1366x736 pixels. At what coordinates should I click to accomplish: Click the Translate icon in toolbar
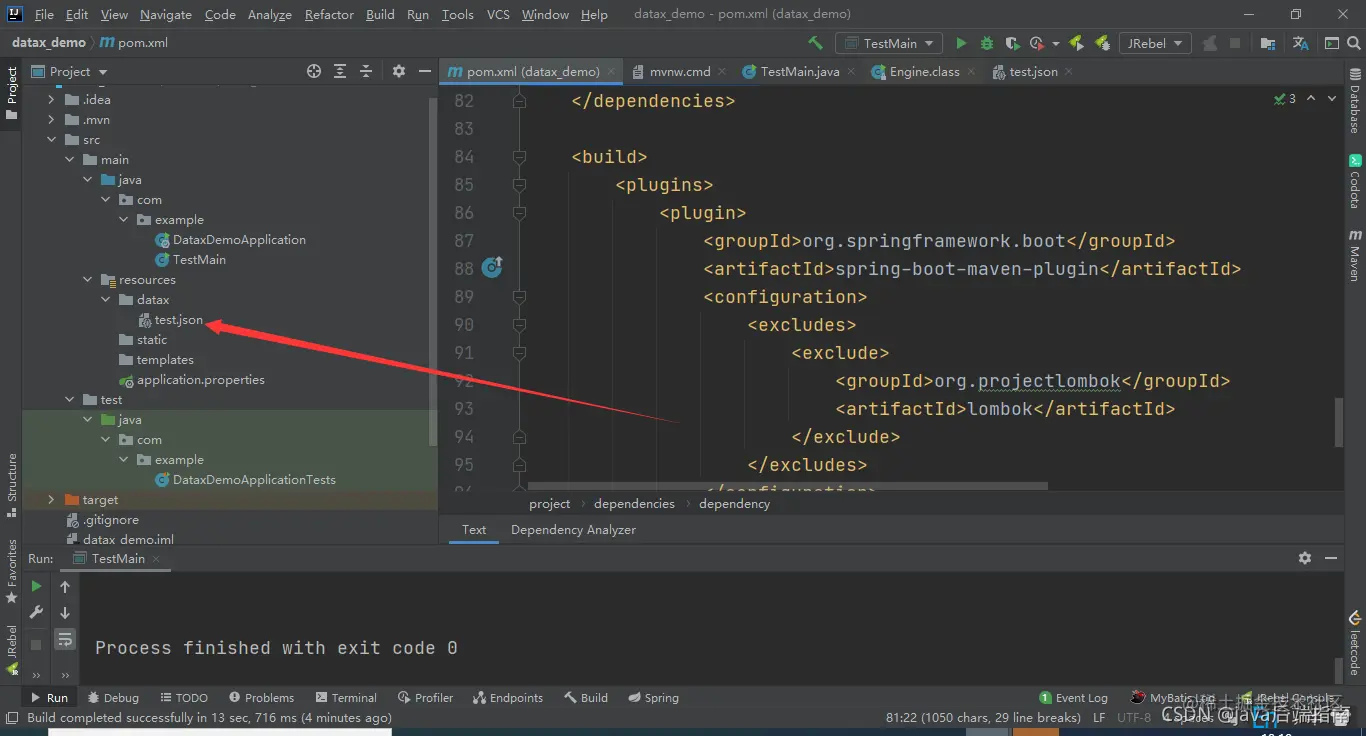(x=1300, y=43)
